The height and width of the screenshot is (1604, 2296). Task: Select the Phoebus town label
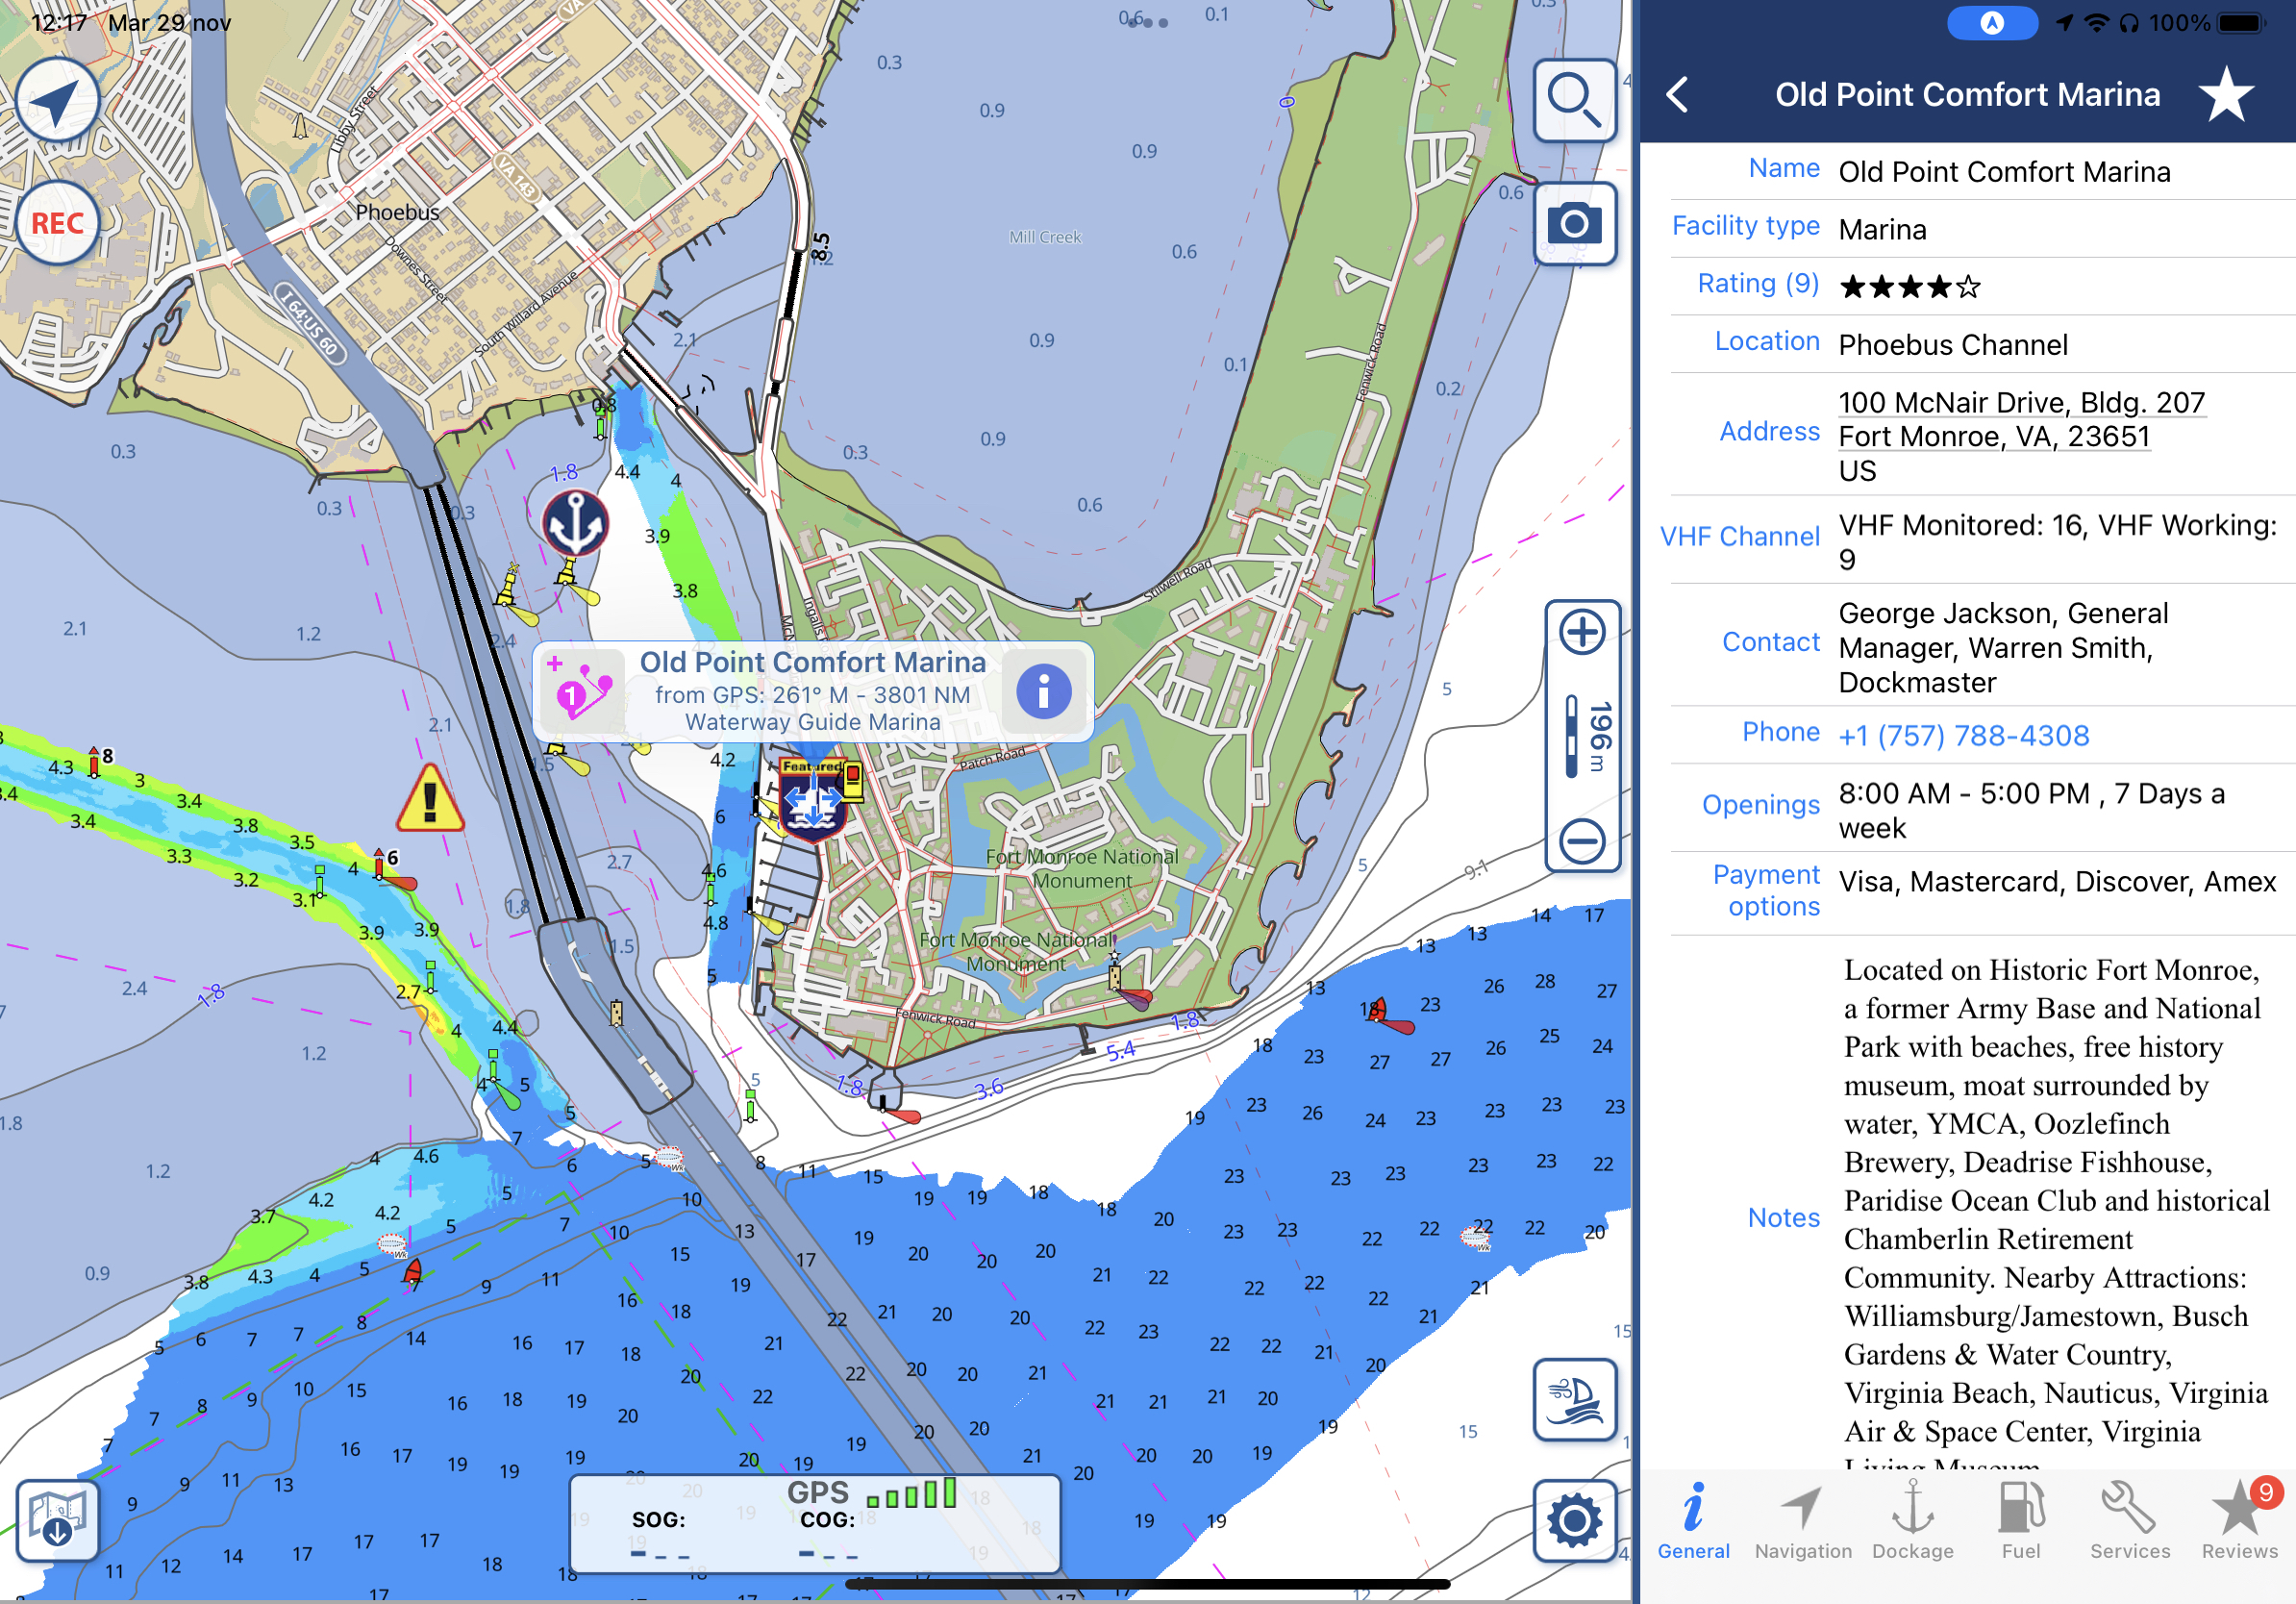click(x=397, y=213)
